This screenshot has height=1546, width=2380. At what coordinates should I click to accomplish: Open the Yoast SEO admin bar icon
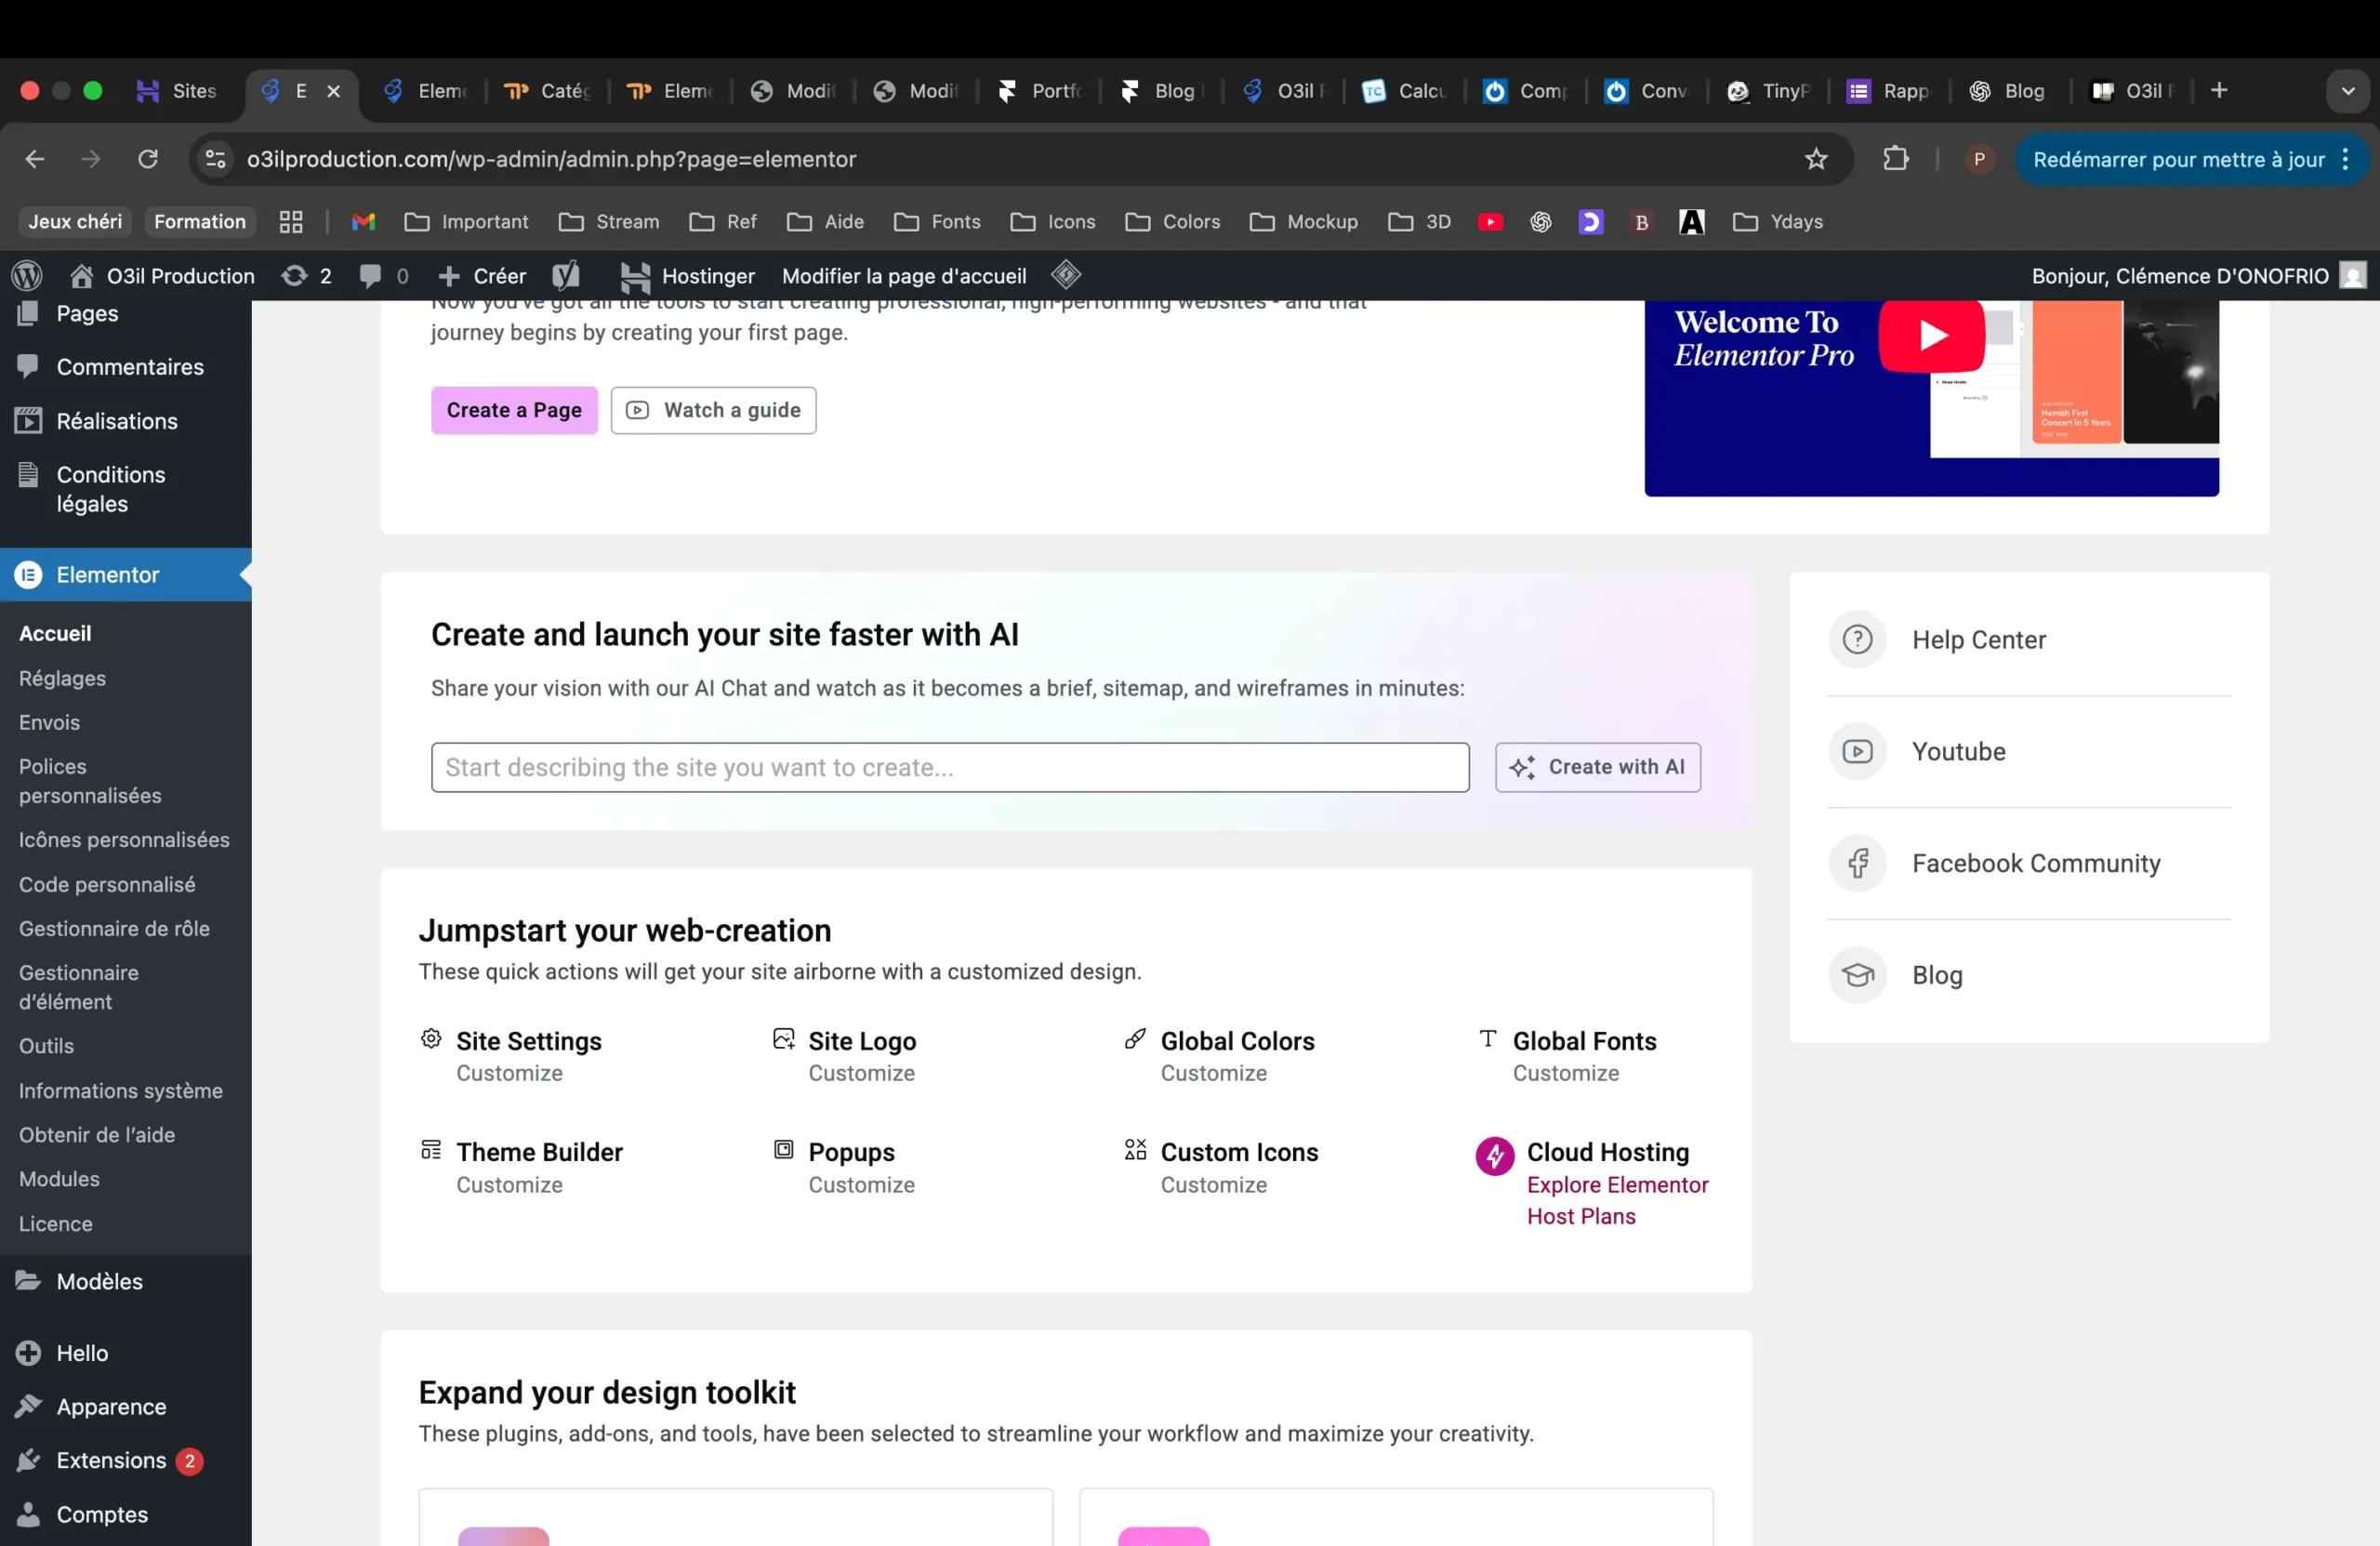click(x=566, y=275)
